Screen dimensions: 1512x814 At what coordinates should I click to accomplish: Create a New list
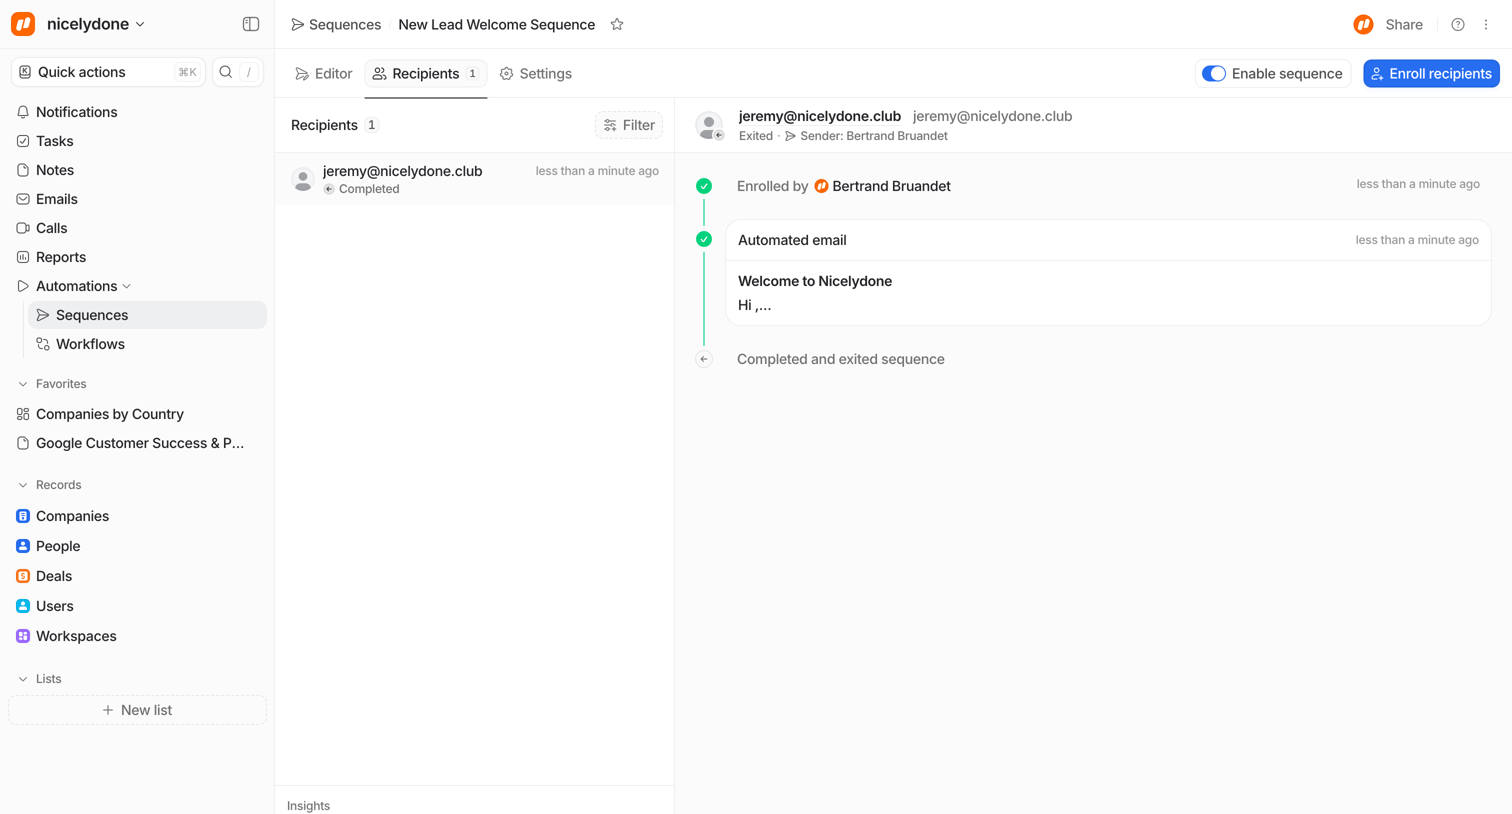click(138, 710)
